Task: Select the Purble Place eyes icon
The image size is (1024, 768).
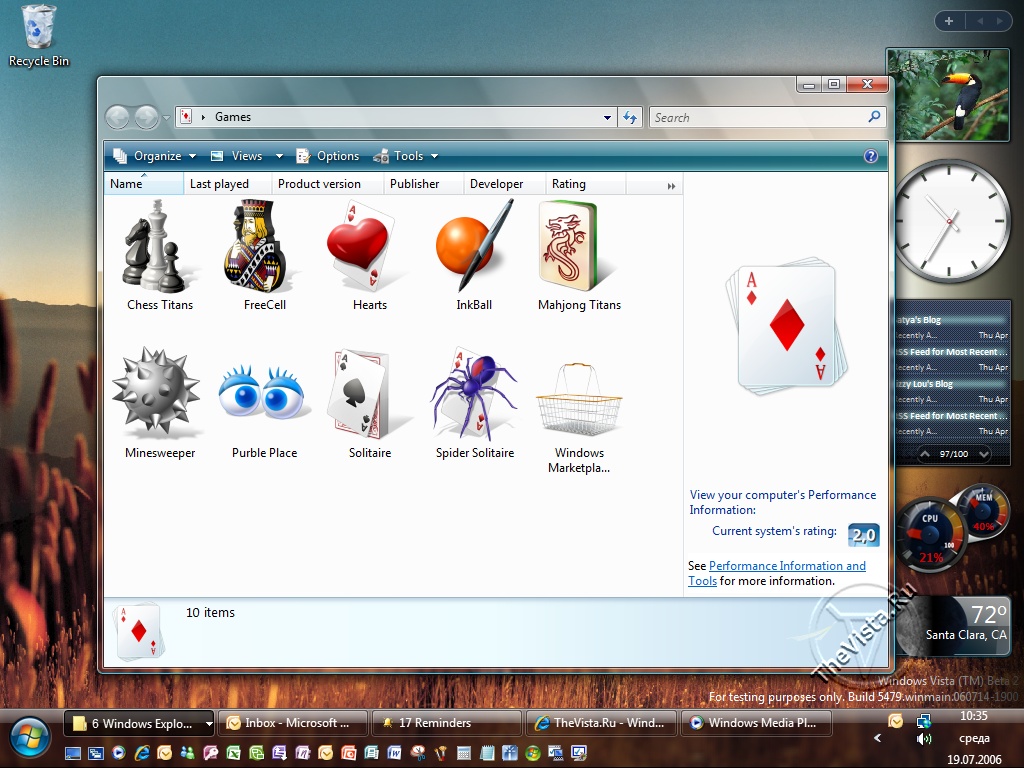Action: pyautogui.click(x=261, y=392)
